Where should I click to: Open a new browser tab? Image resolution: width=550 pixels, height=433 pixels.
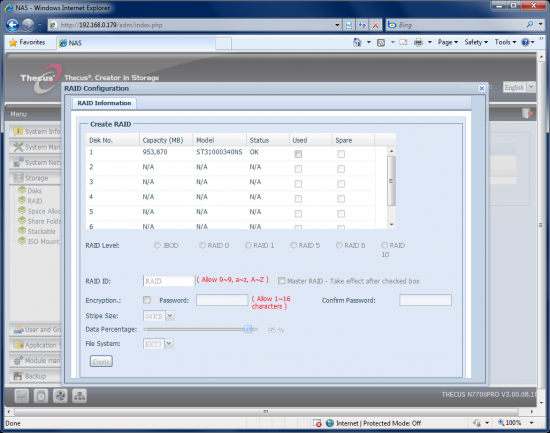click(x=223, y=44)
